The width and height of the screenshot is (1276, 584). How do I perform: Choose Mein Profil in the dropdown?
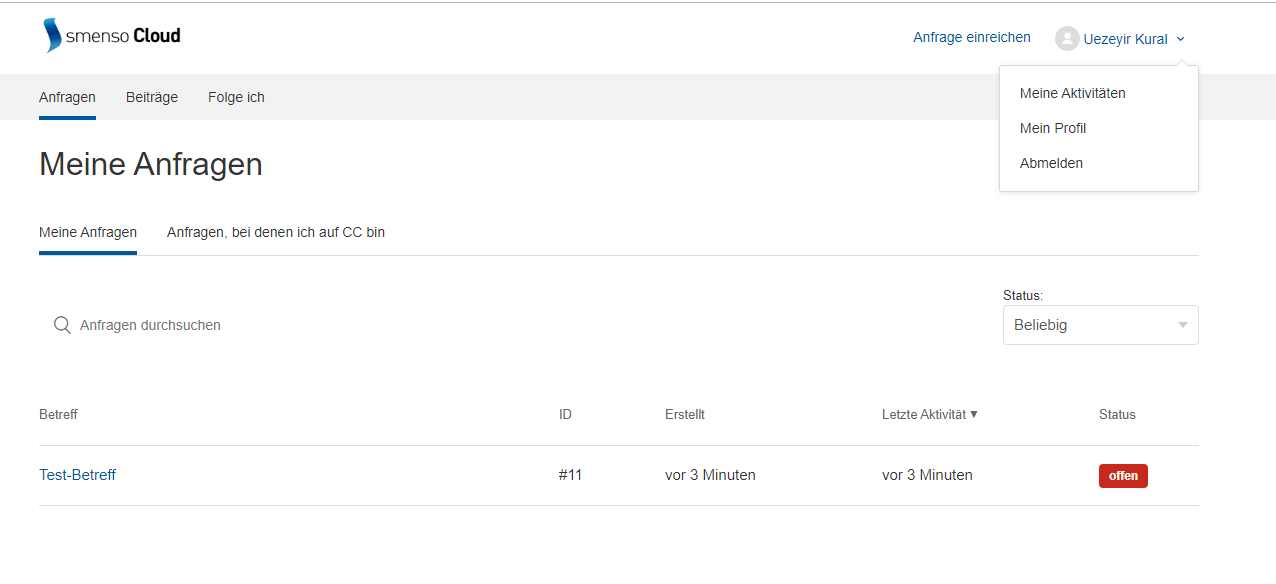1053,128
